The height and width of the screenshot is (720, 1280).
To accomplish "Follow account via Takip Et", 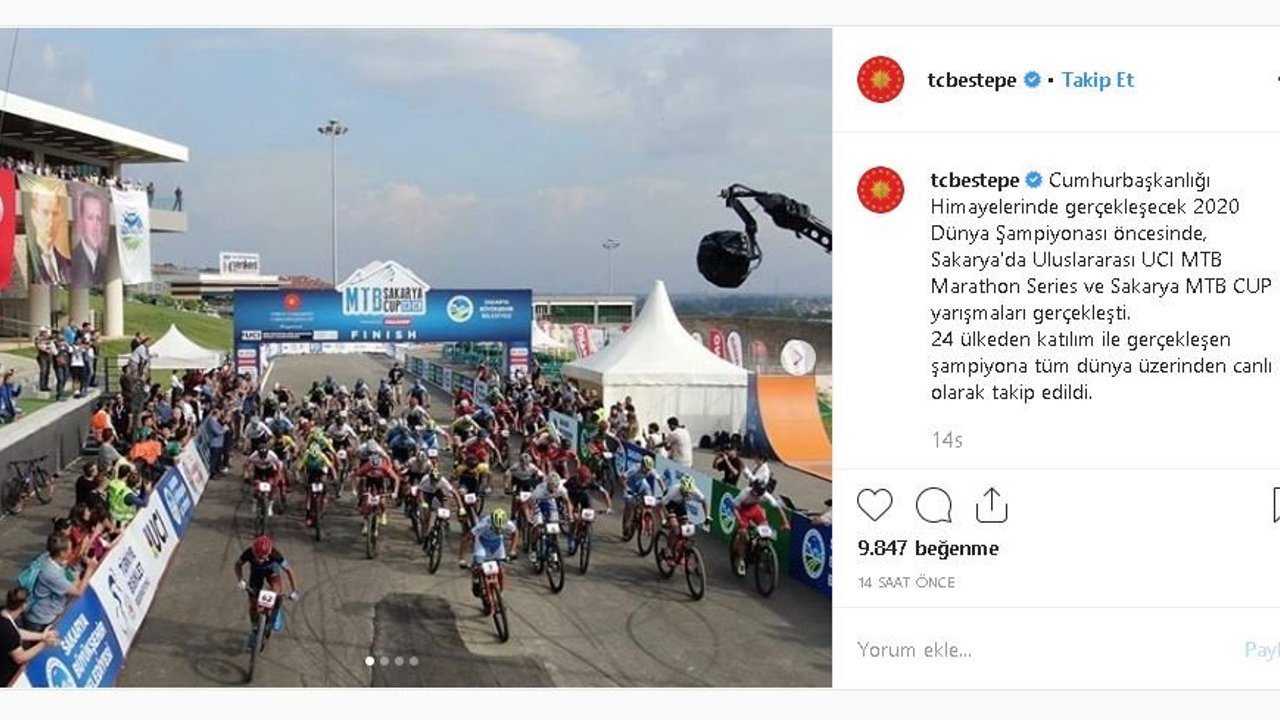I will coord(1098,80).
